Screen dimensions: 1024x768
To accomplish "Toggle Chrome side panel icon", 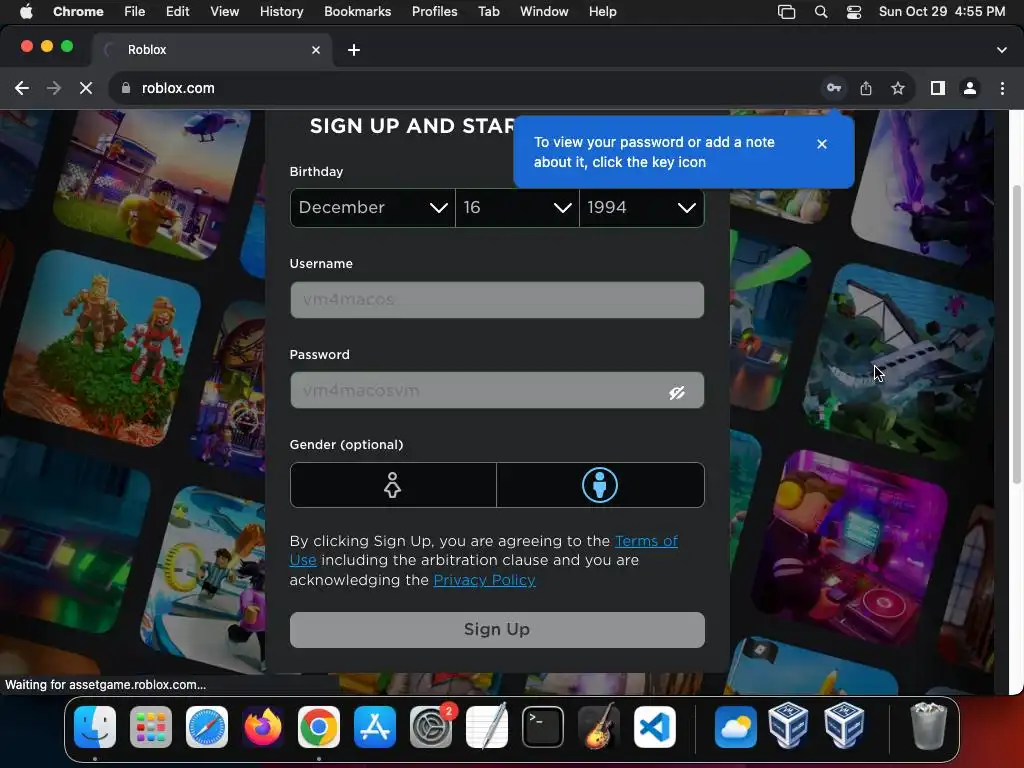I will point(938,88).
